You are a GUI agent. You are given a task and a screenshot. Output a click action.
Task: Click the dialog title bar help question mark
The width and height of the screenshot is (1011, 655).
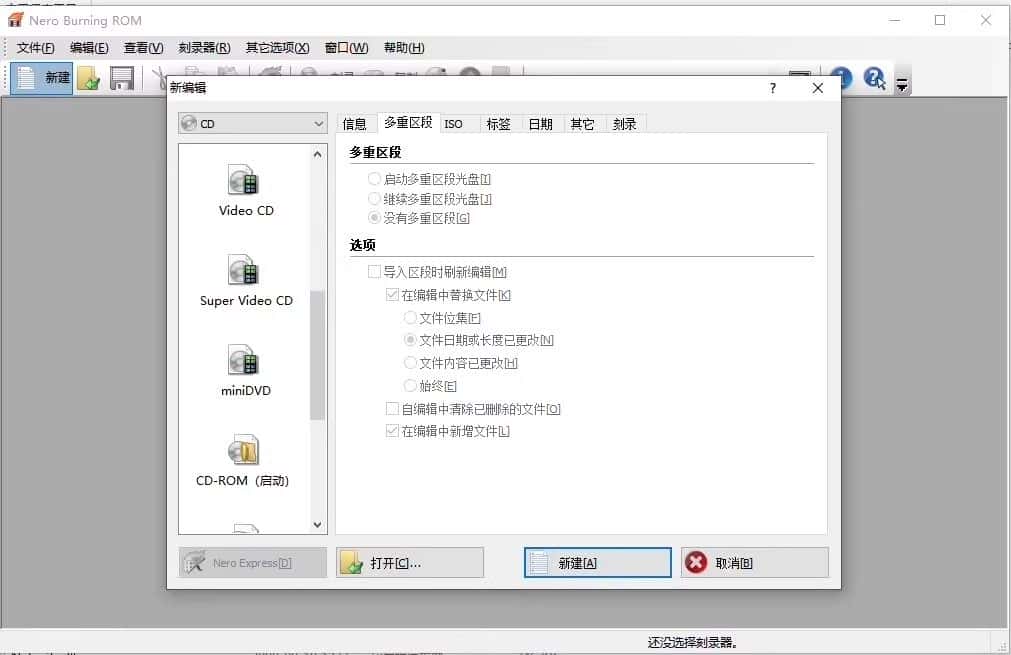pos(771,88)
